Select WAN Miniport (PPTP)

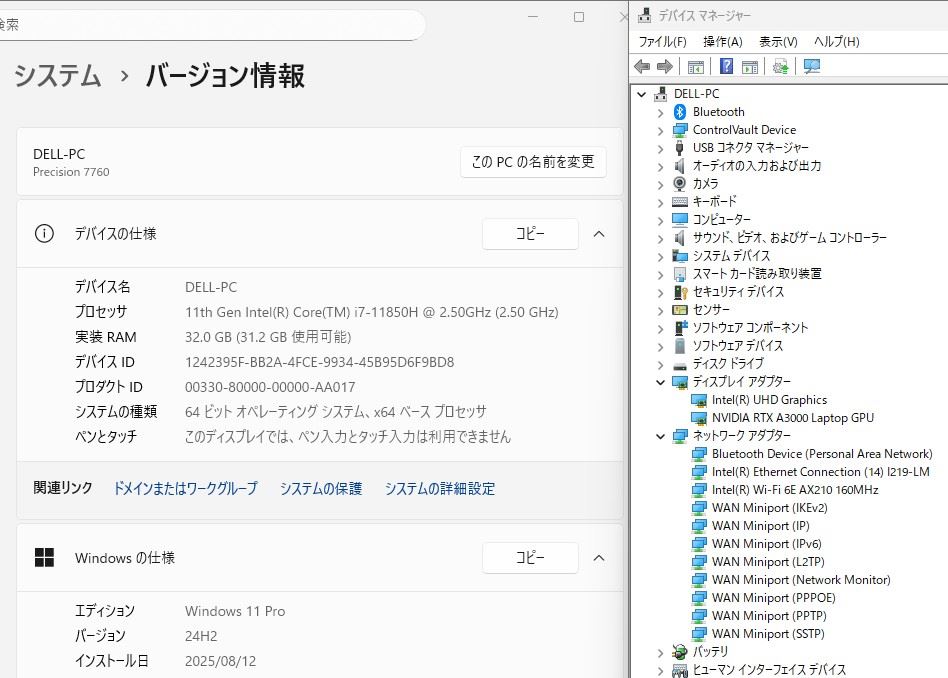click(x=769, y=616)
